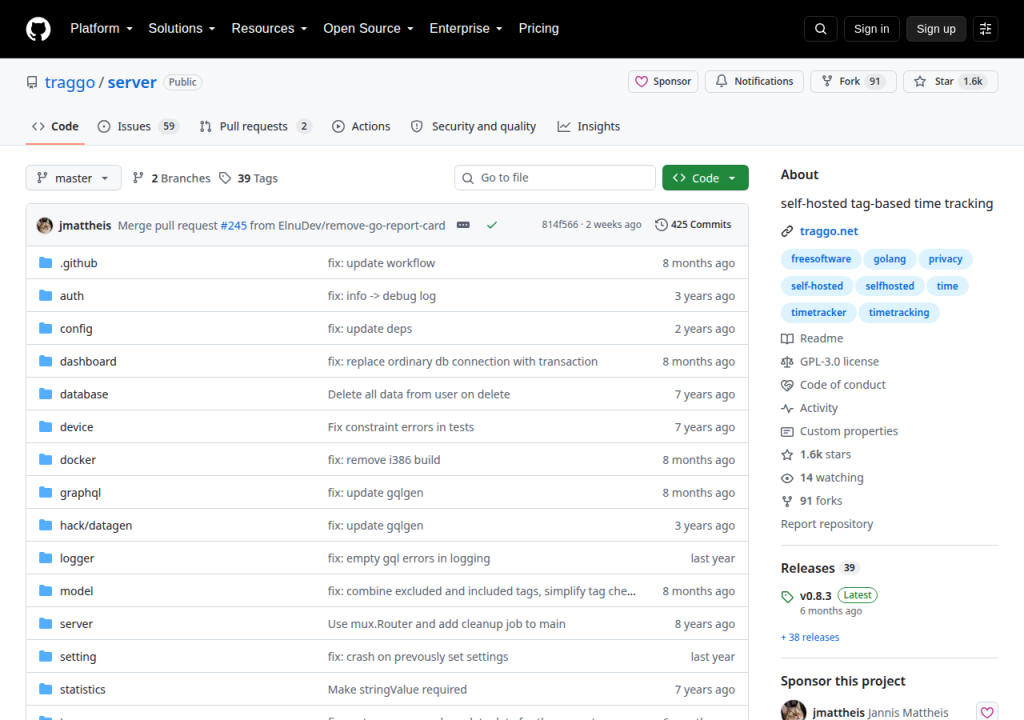The width and height of the screenshot is (1024, 720).
Task: Select the Code tab
Action: click(x=56, y=126)
